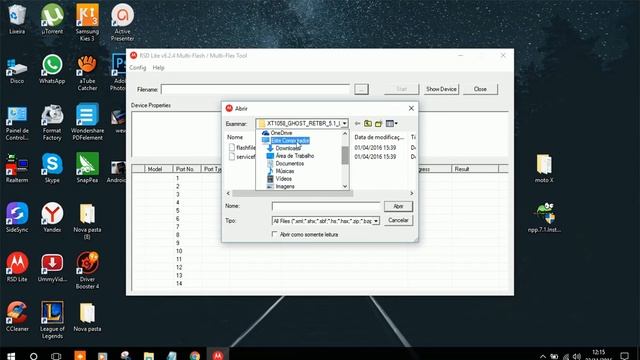640x360 pixels.
Task: Launch Yandex browser shortcut
Action: pos(52,217)
